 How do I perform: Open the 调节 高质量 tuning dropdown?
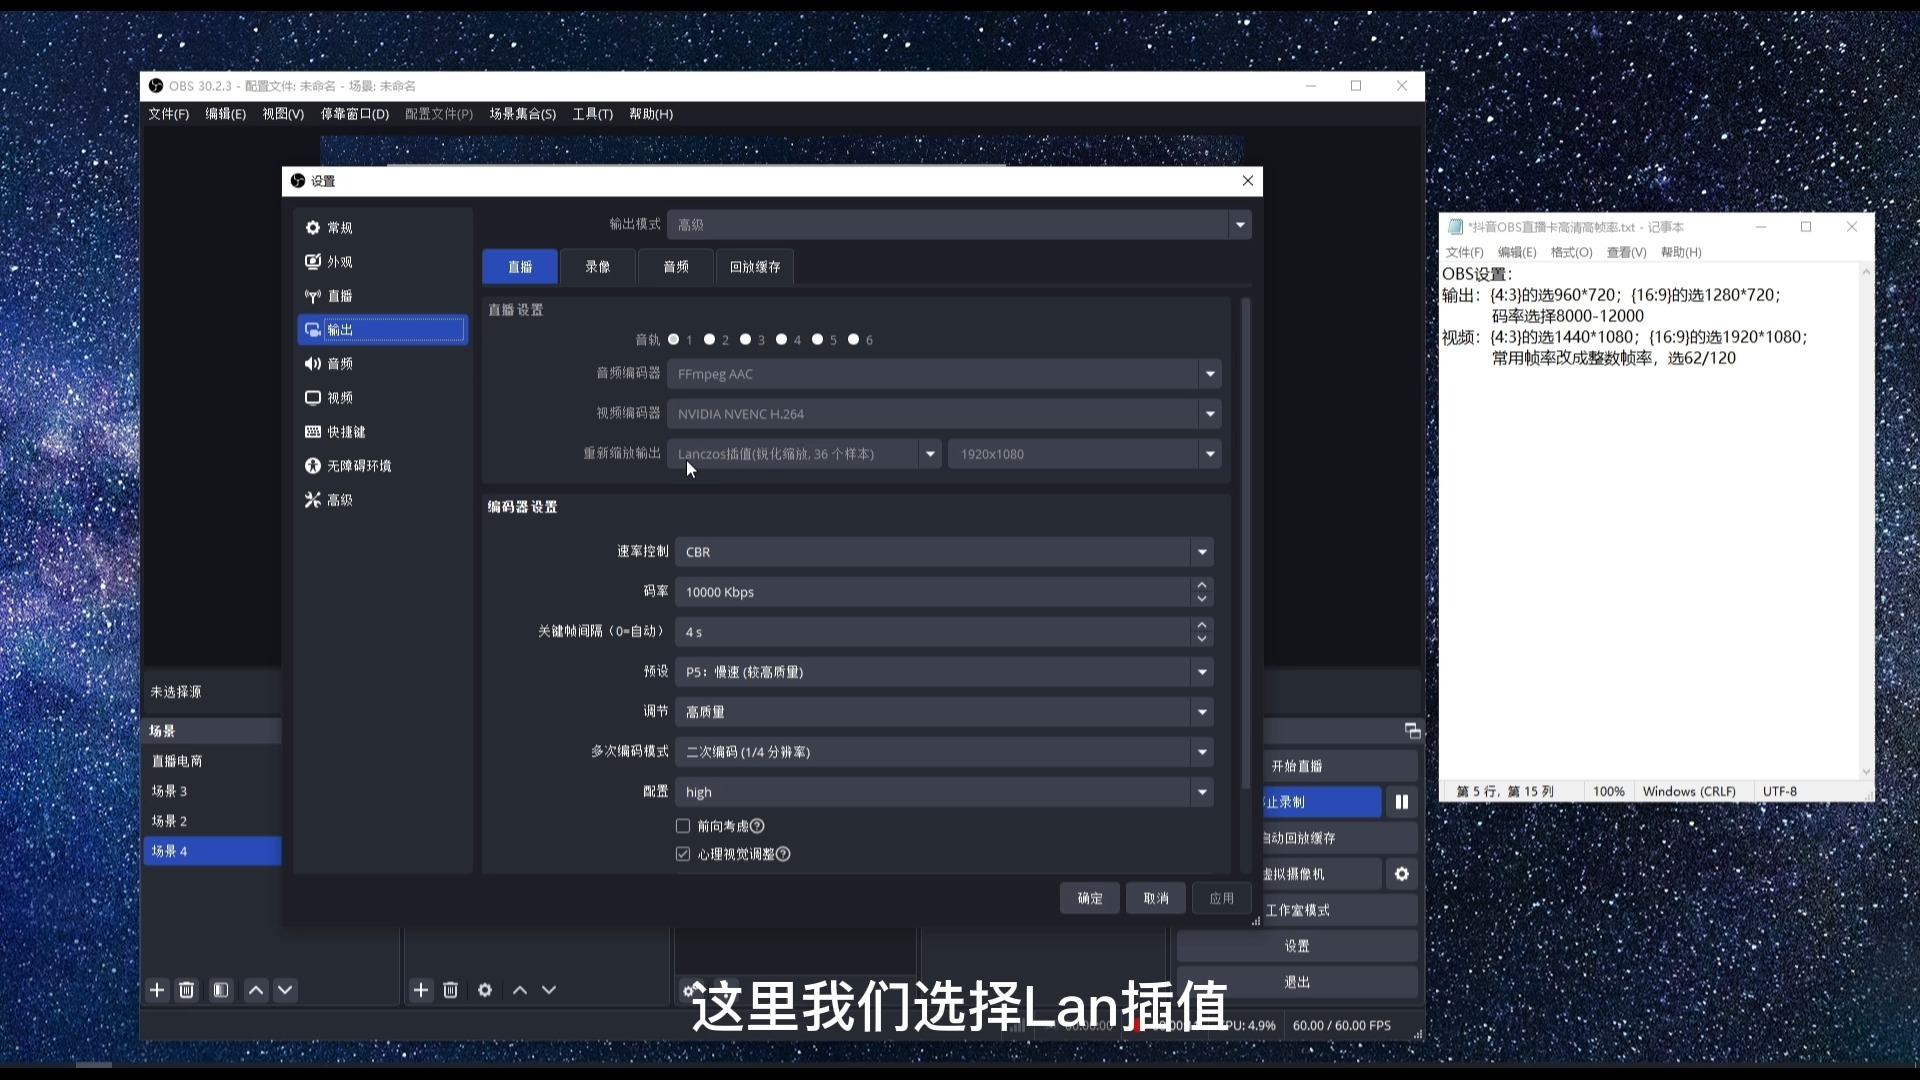(944, 712)
